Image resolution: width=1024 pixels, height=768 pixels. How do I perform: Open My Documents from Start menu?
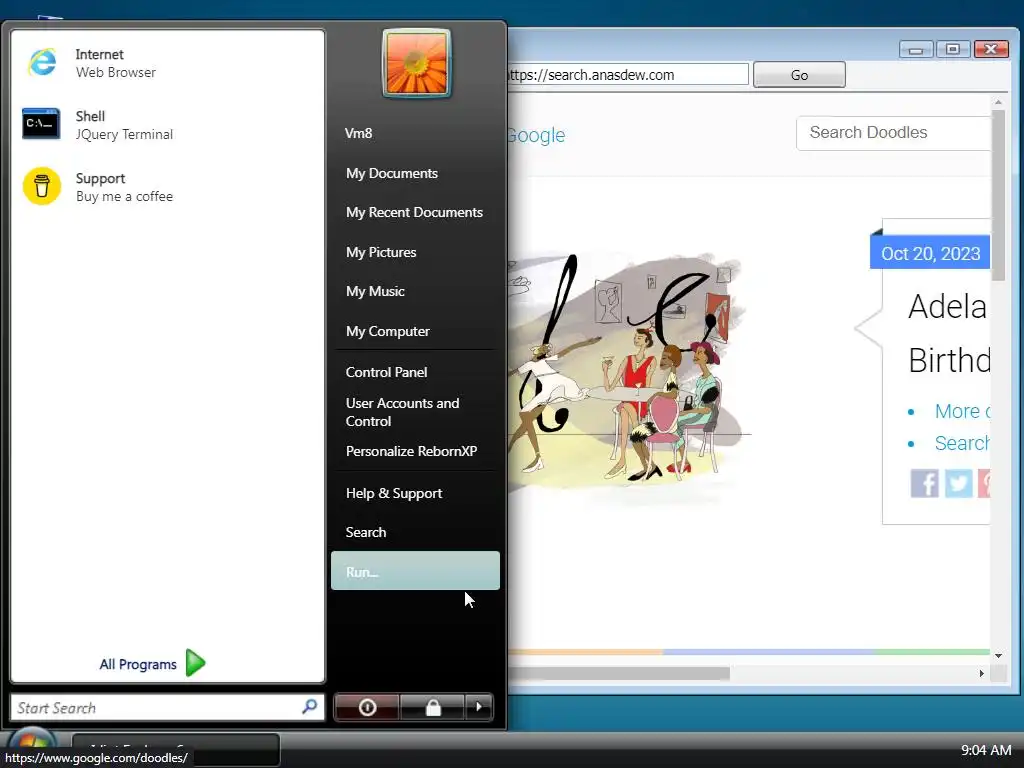click(x=392, y=173)
